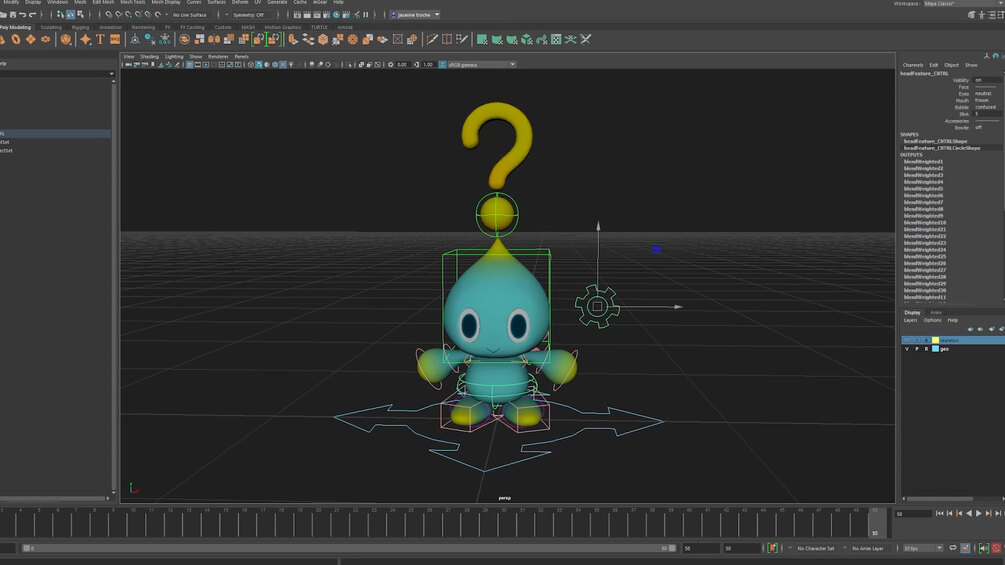The image size is (1005, 565).
Task: Open the outliner panel dropdown arrow
Action: pyautogui.click(x=112, y=74)
